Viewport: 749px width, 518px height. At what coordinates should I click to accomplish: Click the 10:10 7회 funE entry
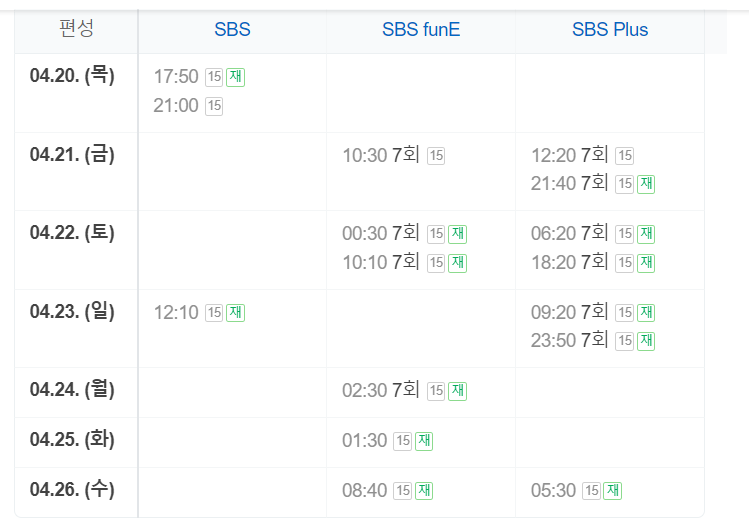coord(381,262)
